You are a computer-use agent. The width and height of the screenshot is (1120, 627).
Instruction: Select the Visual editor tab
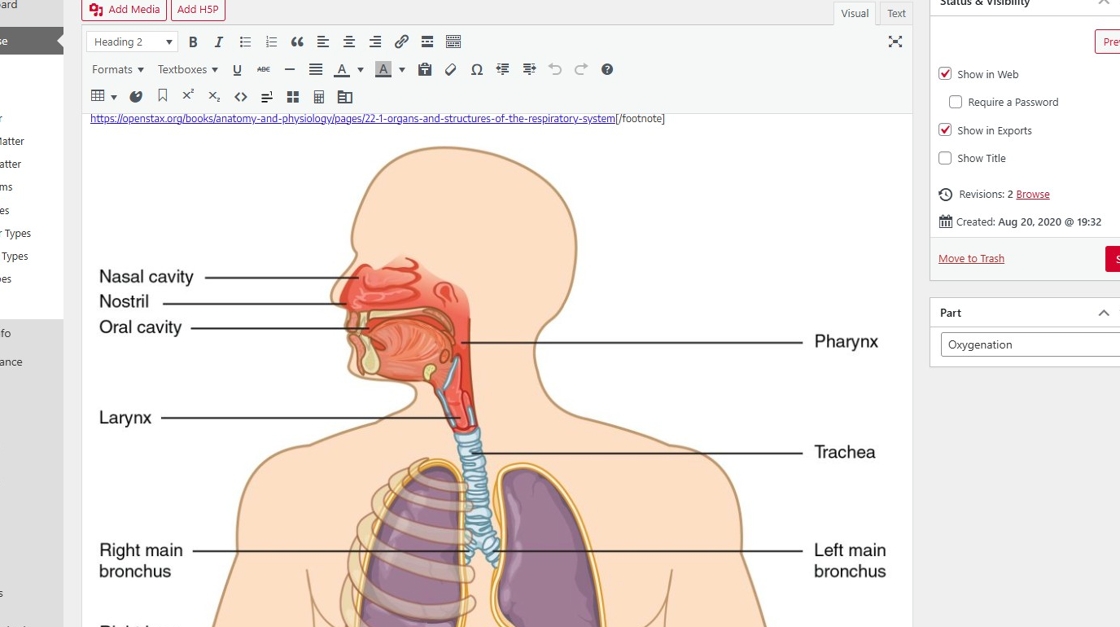coord(854,13)
